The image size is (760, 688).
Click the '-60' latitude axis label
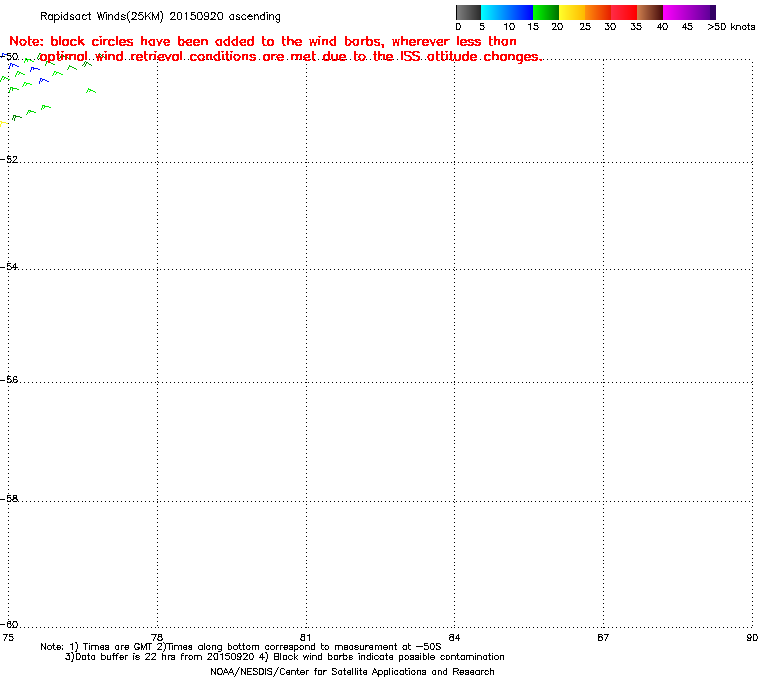click(x=9, y=624)
